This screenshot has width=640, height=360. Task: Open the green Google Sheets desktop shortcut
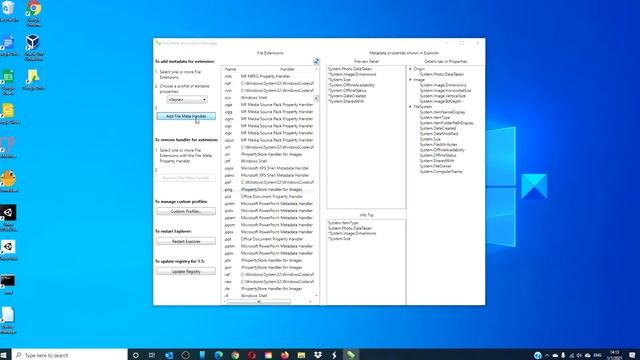[x=8, y=82]
